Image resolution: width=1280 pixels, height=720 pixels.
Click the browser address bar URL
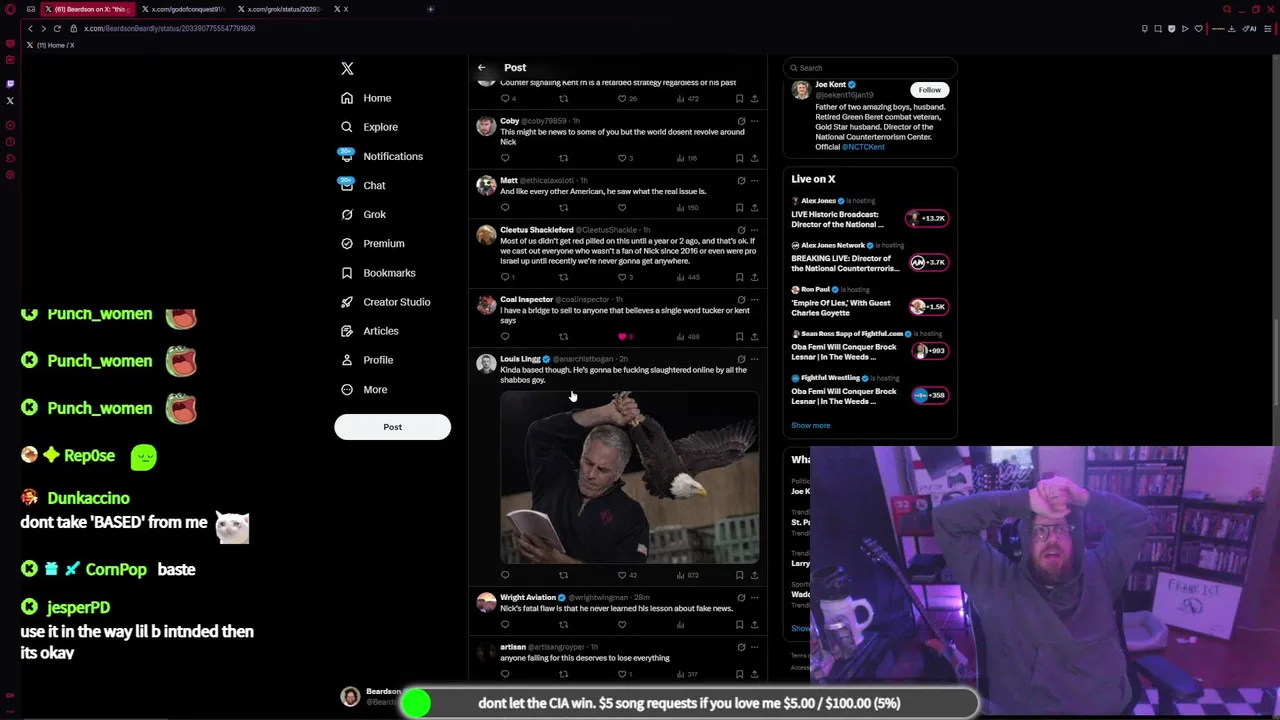point(169,28)
